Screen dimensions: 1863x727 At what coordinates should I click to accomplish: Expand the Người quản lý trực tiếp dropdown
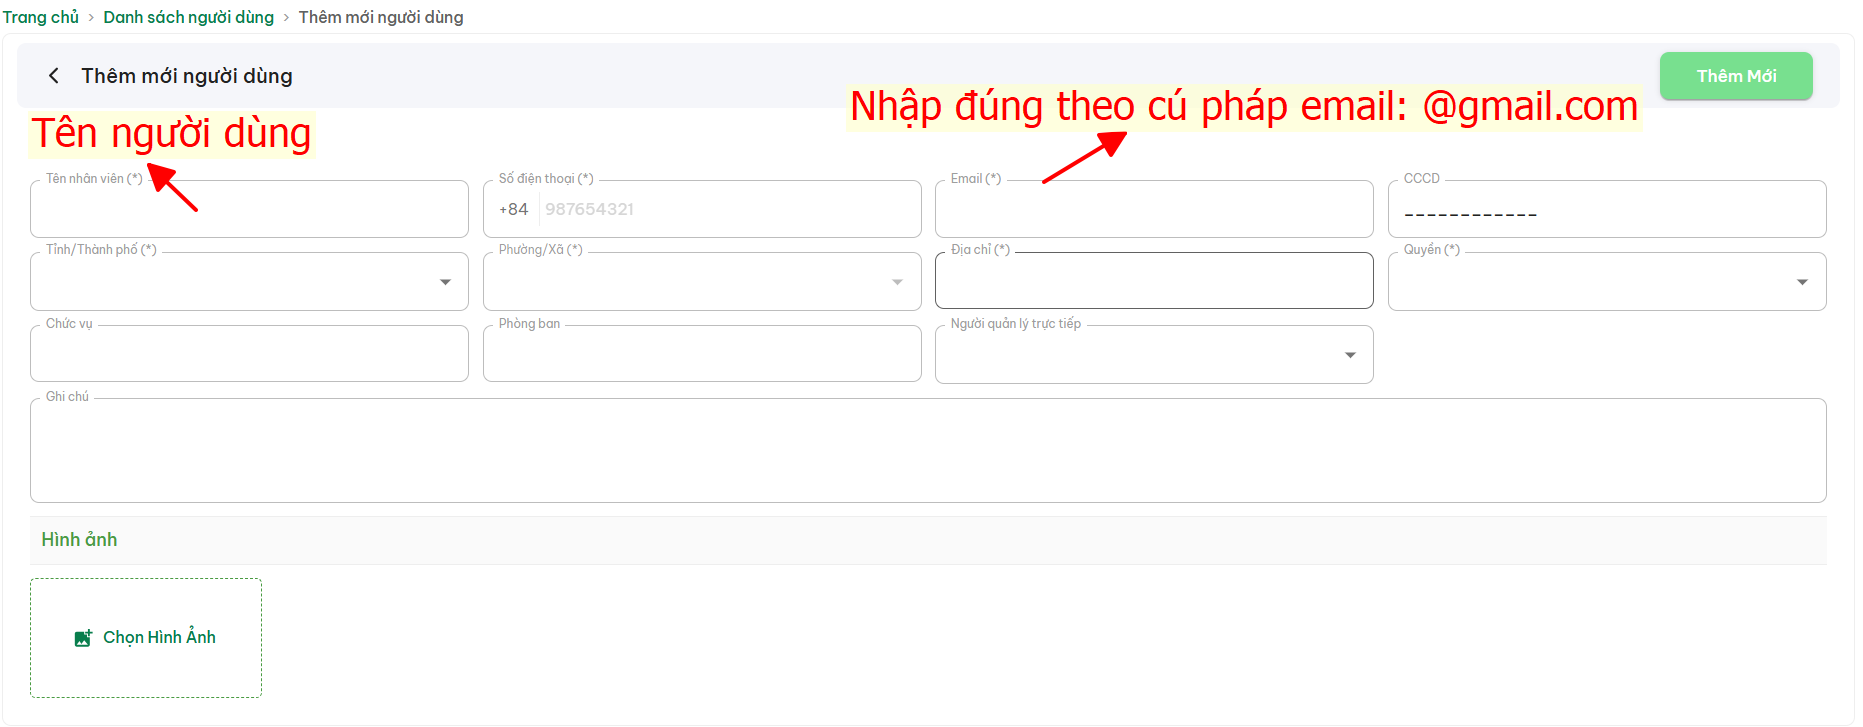point(1350,355)
